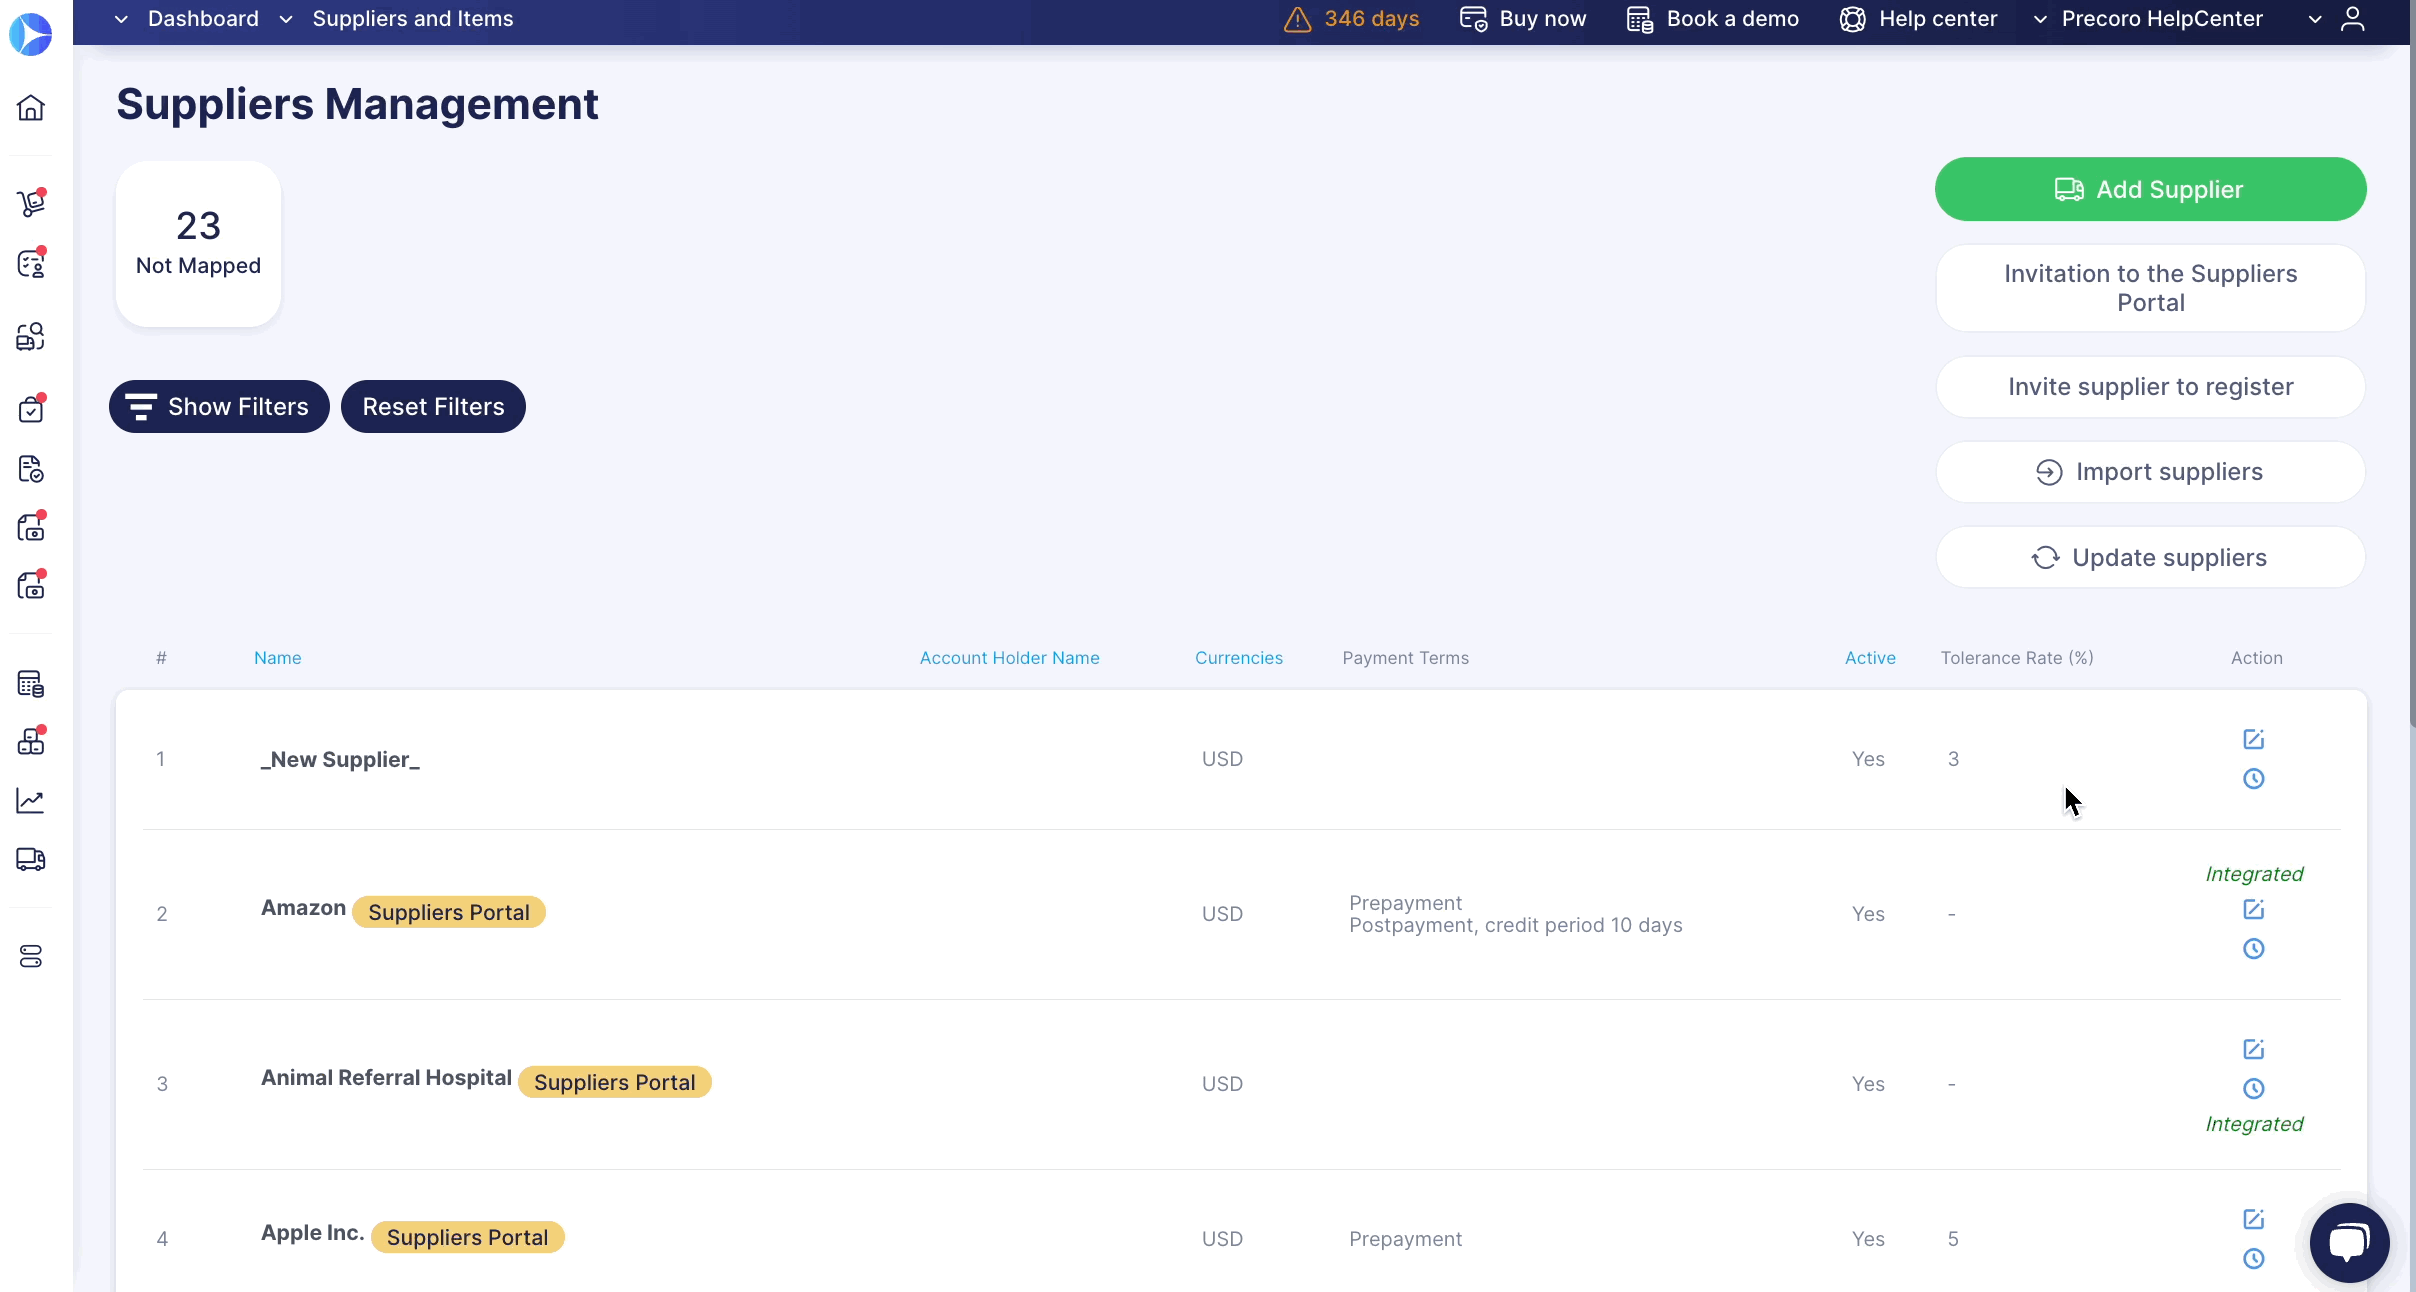
Task: Open the checklist-with-person sidebar icon
Action: pyautogui.click(x=31, y=263)
